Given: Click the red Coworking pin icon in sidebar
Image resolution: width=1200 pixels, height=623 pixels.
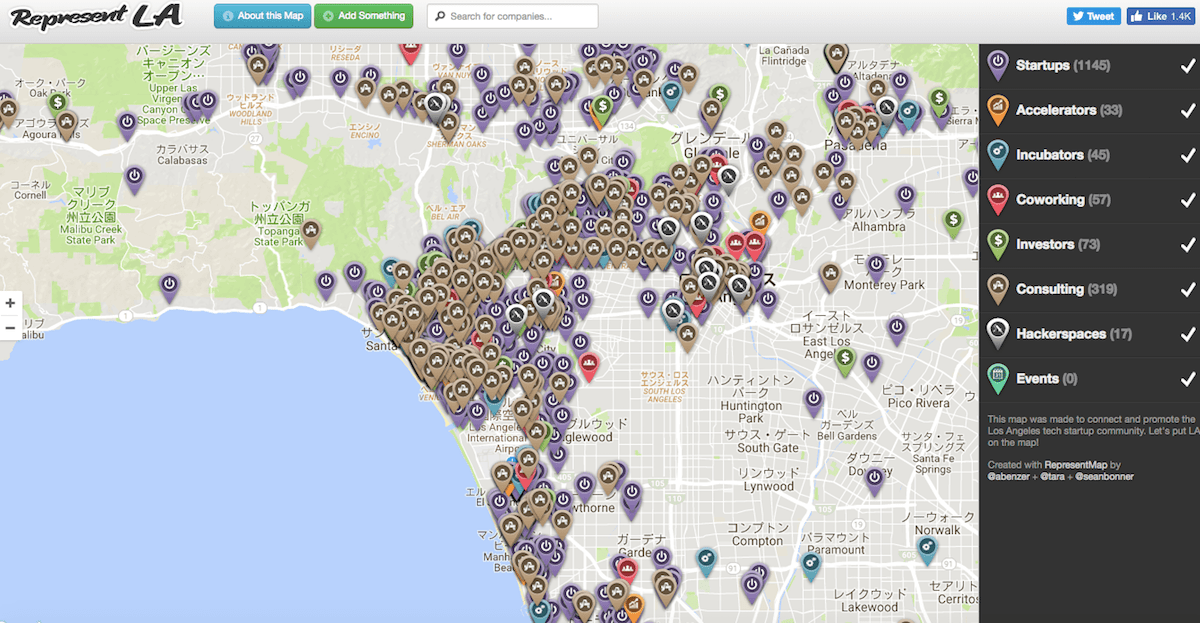Looking at the screenshot, I should point(997,199).
